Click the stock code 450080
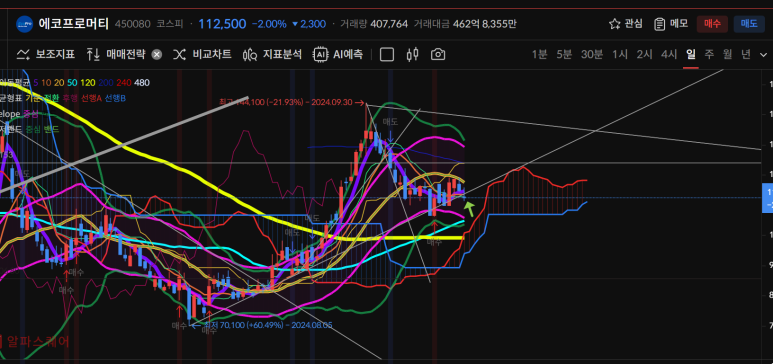773x364 pixels. [133, 24]
